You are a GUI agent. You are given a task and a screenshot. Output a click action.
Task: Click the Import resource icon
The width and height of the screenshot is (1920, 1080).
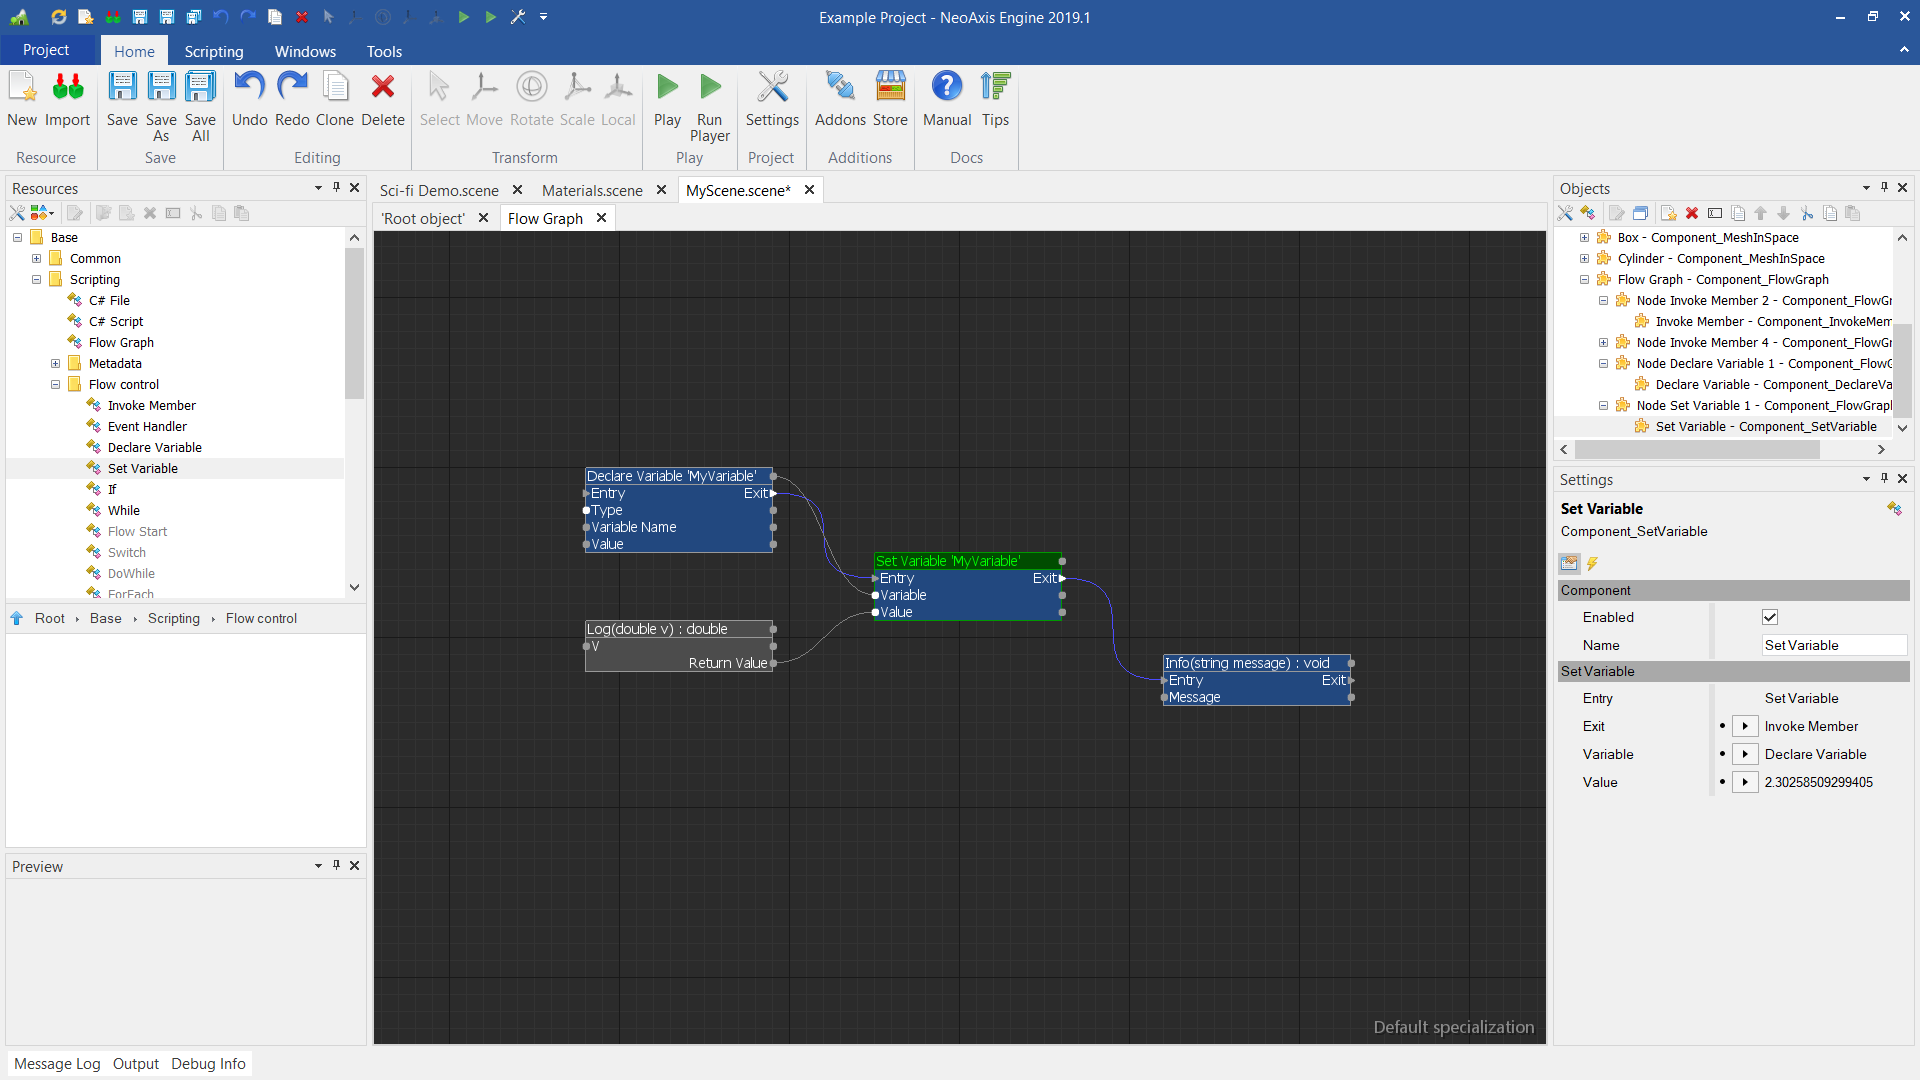67,88
